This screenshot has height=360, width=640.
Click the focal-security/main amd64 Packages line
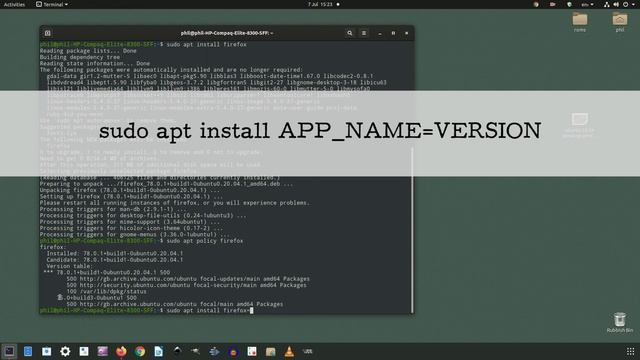coord(187,285)
